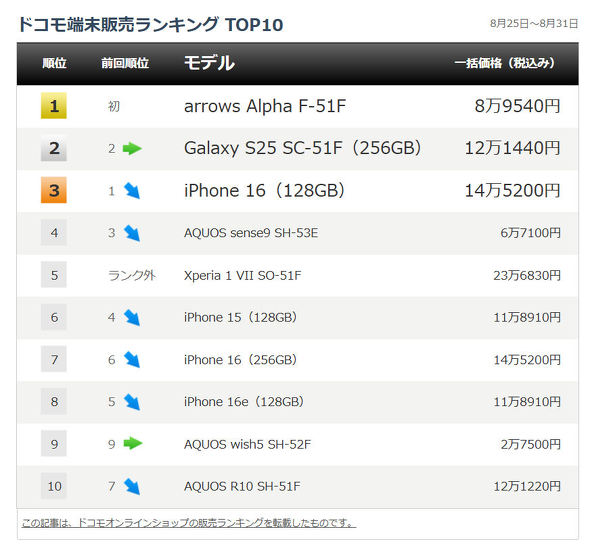590x548 pixels.
Task: Click previous rank 6 in iPhone 16 (256GB) row
Action: (112, 360)
